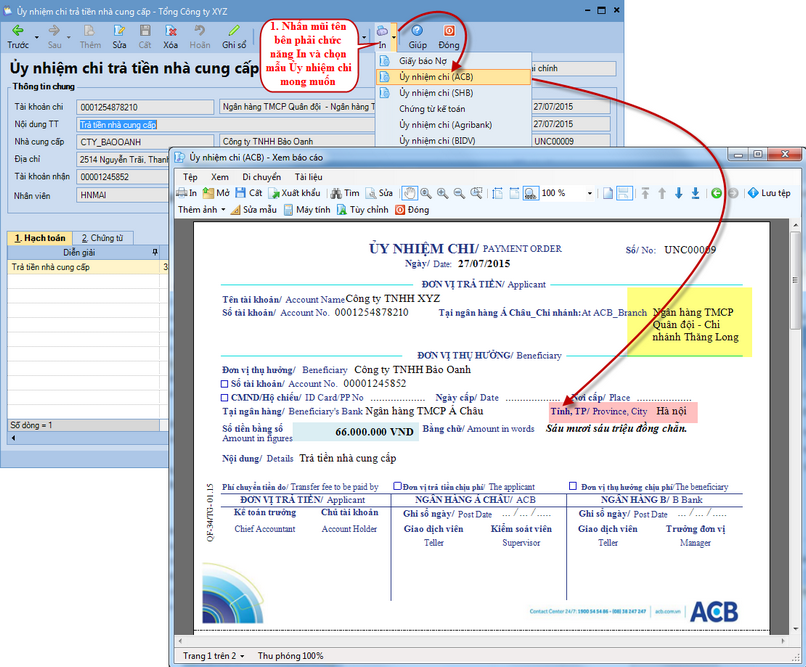Select the Trả tiền nhà cung cấp grid row

pos(87,267)
